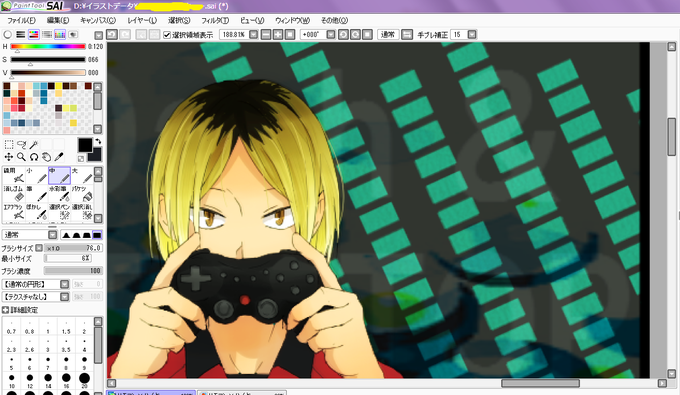Open 編集(E) menu
680x395 pixels.
tap(58, 20)
